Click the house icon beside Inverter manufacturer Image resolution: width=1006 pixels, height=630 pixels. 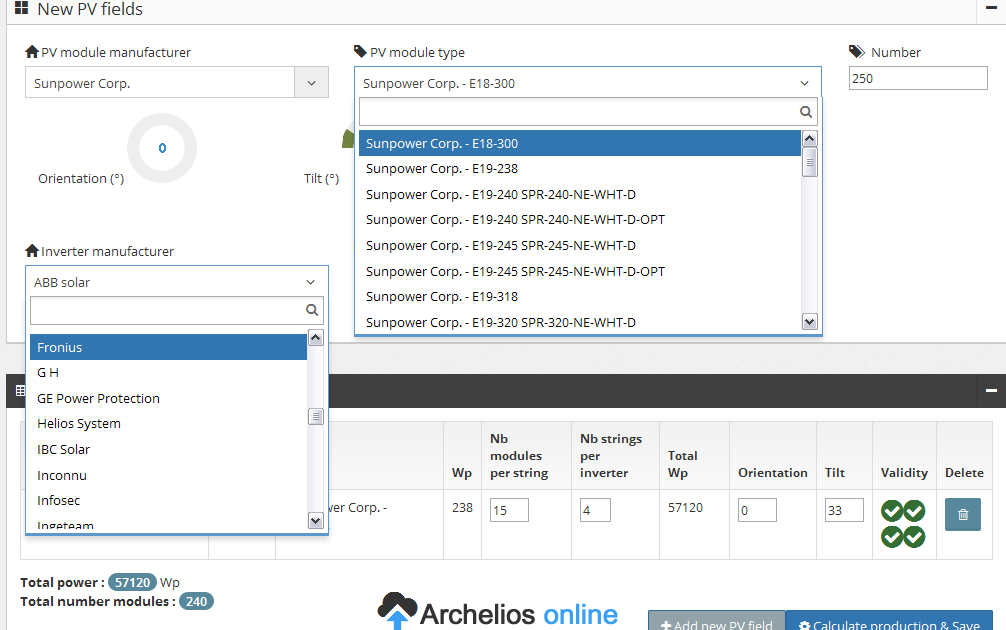[x=32, y=251]
